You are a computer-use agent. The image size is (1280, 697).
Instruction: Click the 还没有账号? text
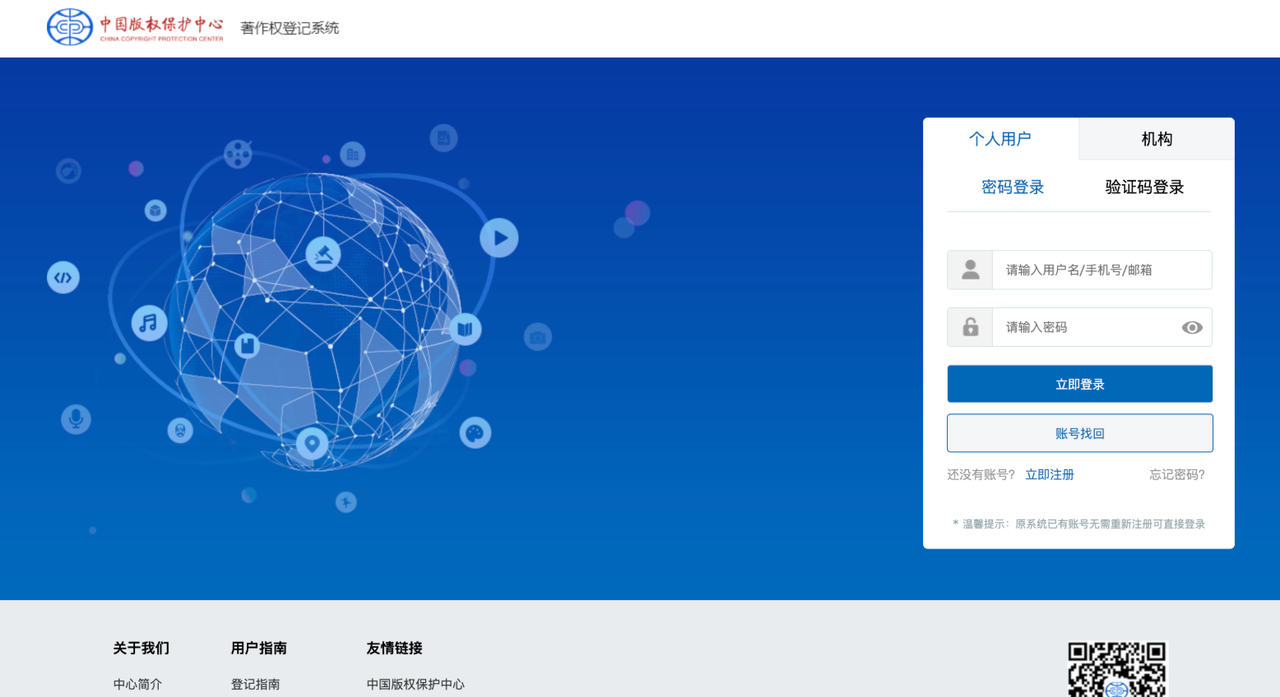click(981, 475)
